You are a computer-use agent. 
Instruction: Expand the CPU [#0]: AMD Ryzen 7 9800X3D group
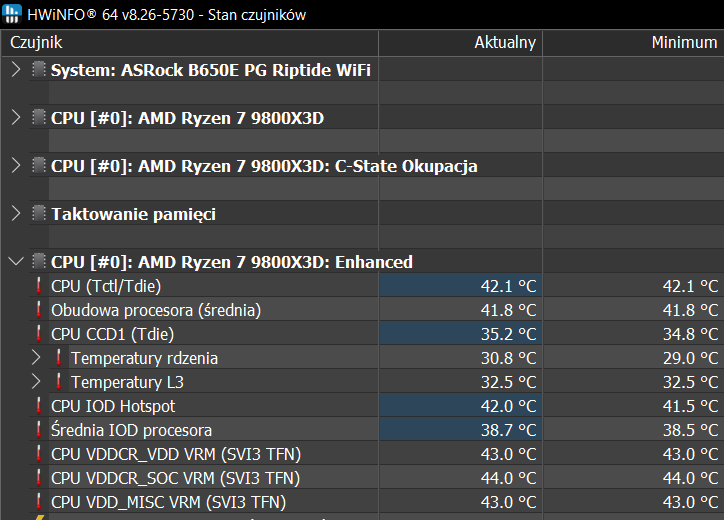click(x=16, y=118)
